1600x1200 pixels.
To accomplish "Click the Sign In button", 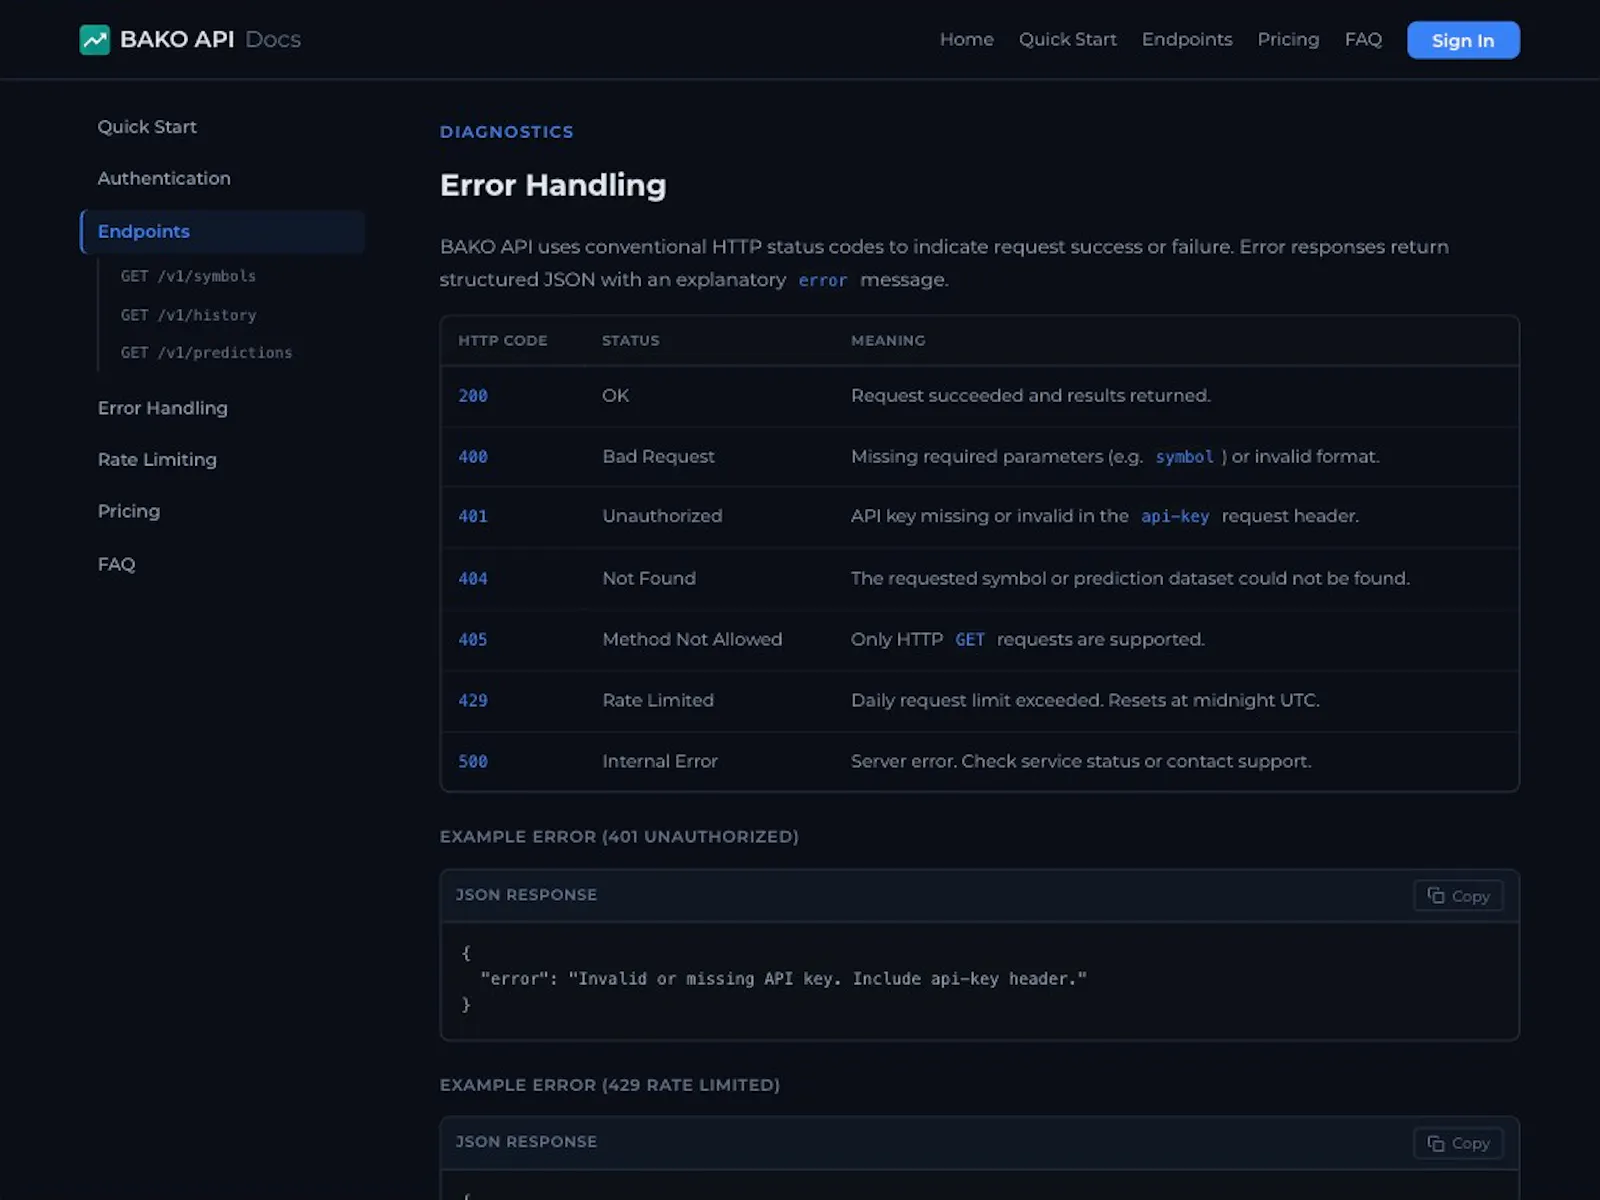I will 1463,40.
